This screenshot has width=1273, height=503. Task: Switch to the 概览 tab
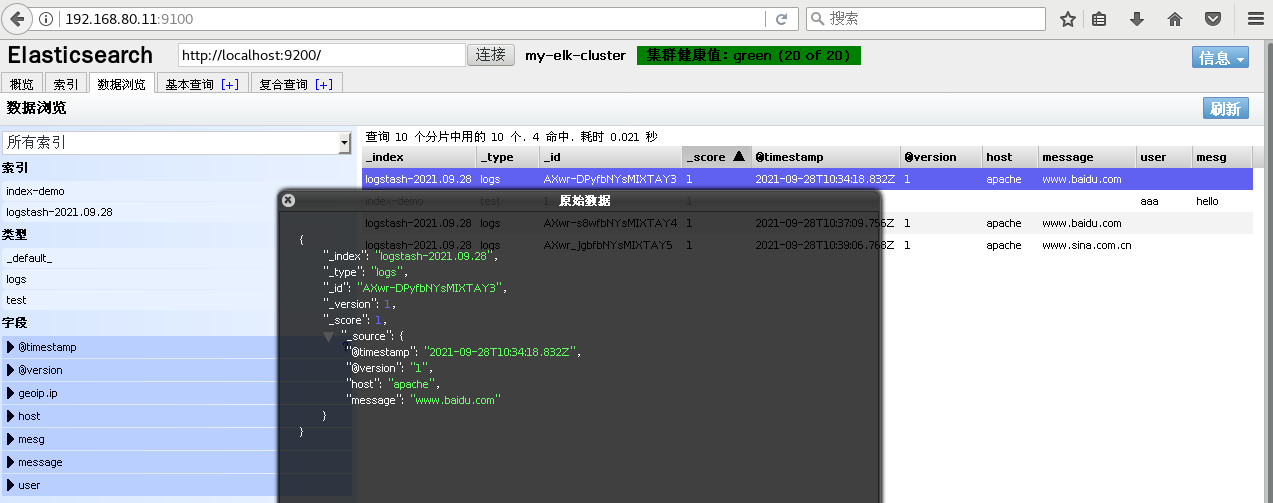pyautogui.click(x=22, y=85)
